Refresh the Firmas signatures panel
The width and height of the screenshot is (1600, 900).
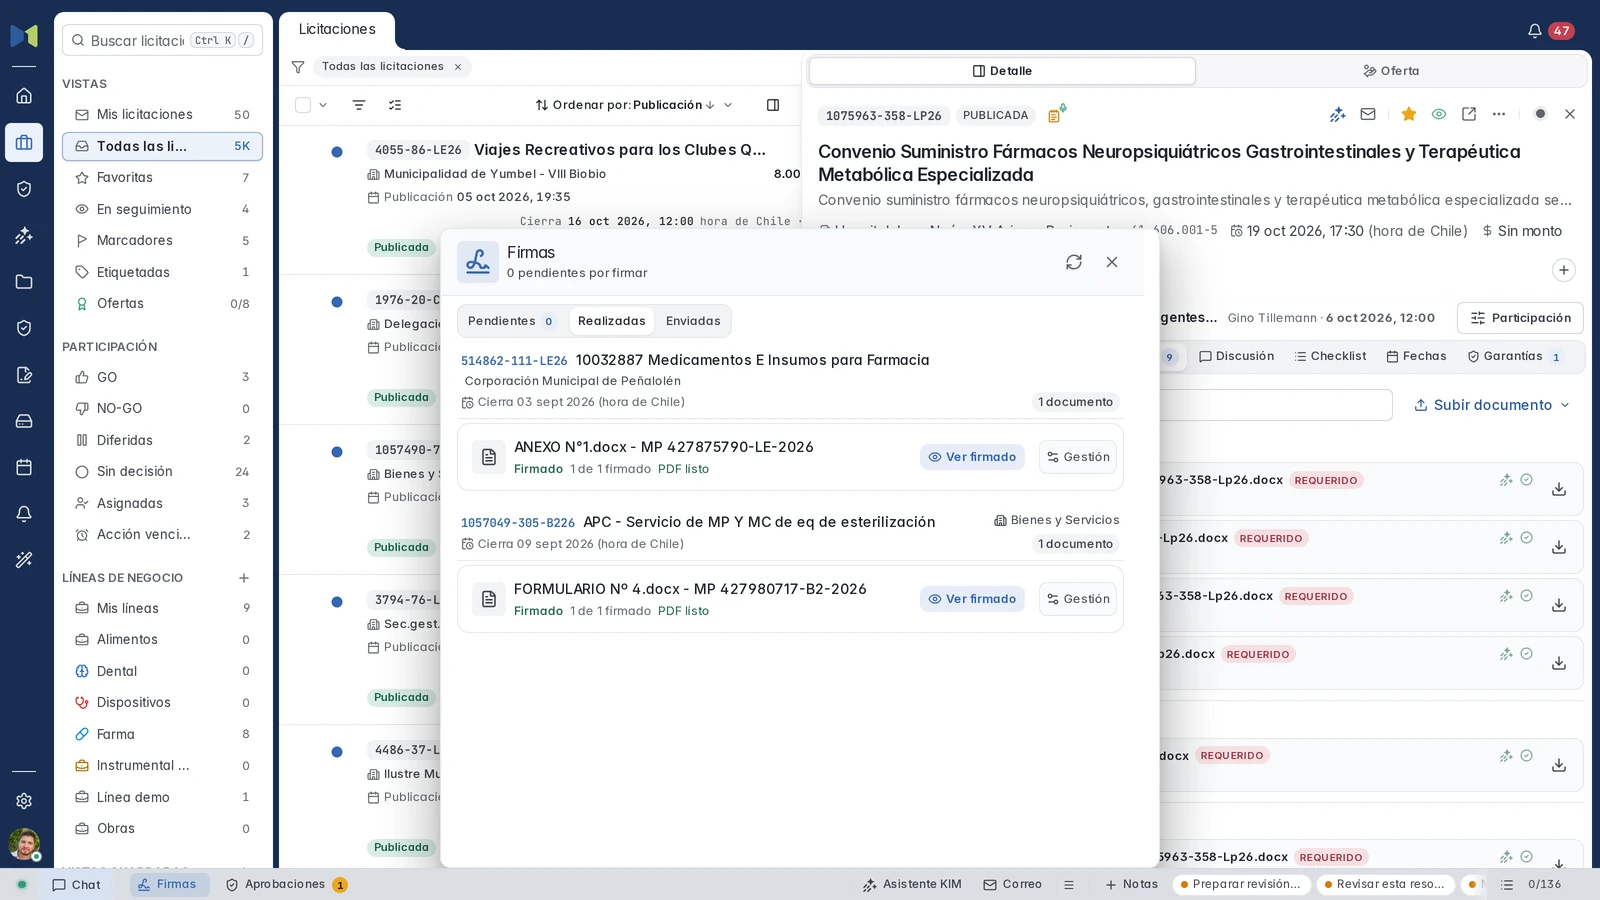(x=1074, y=262)
